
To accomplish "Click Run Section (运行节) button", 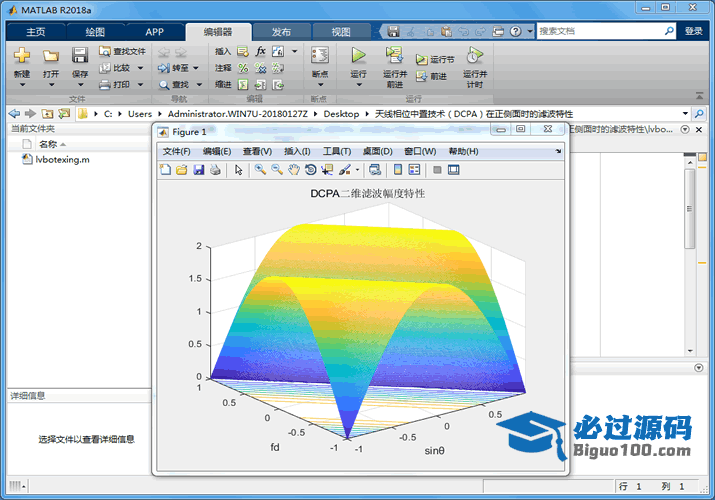I will pyautogui.click(x=435, y=59).
